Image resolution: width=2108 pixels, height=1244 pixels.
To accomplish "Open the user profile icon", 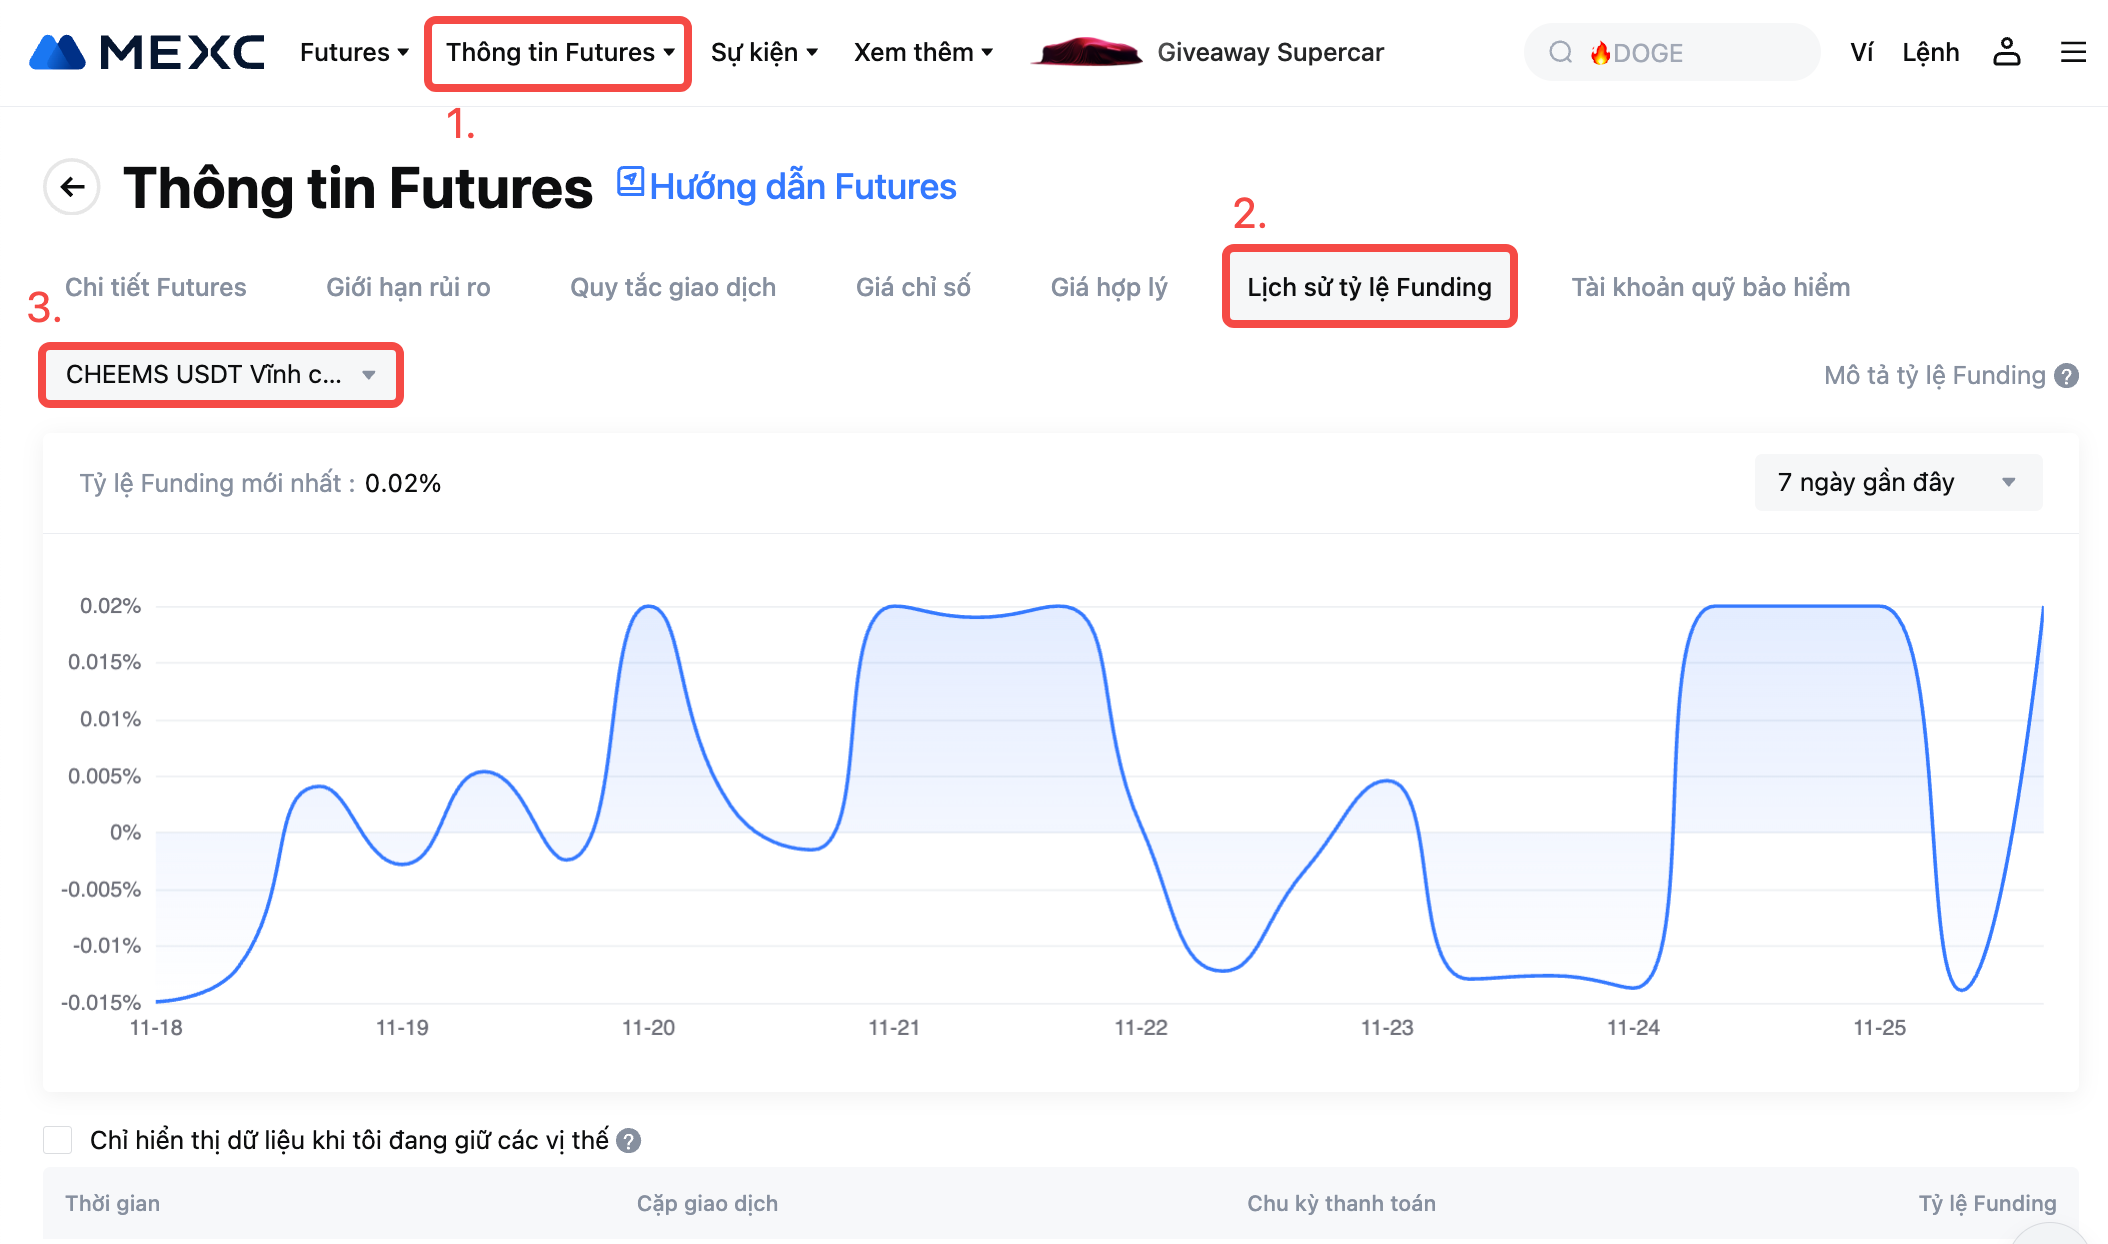I will (2006, 52).
